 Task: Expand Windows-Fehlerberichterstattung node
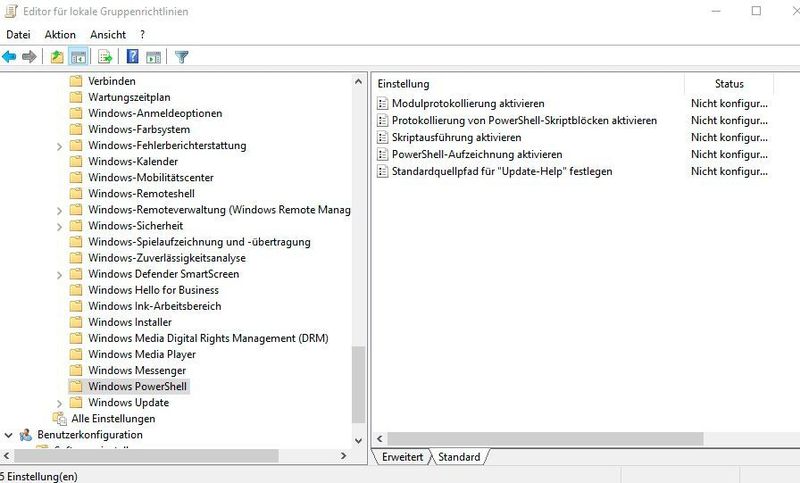pos(59,146)
